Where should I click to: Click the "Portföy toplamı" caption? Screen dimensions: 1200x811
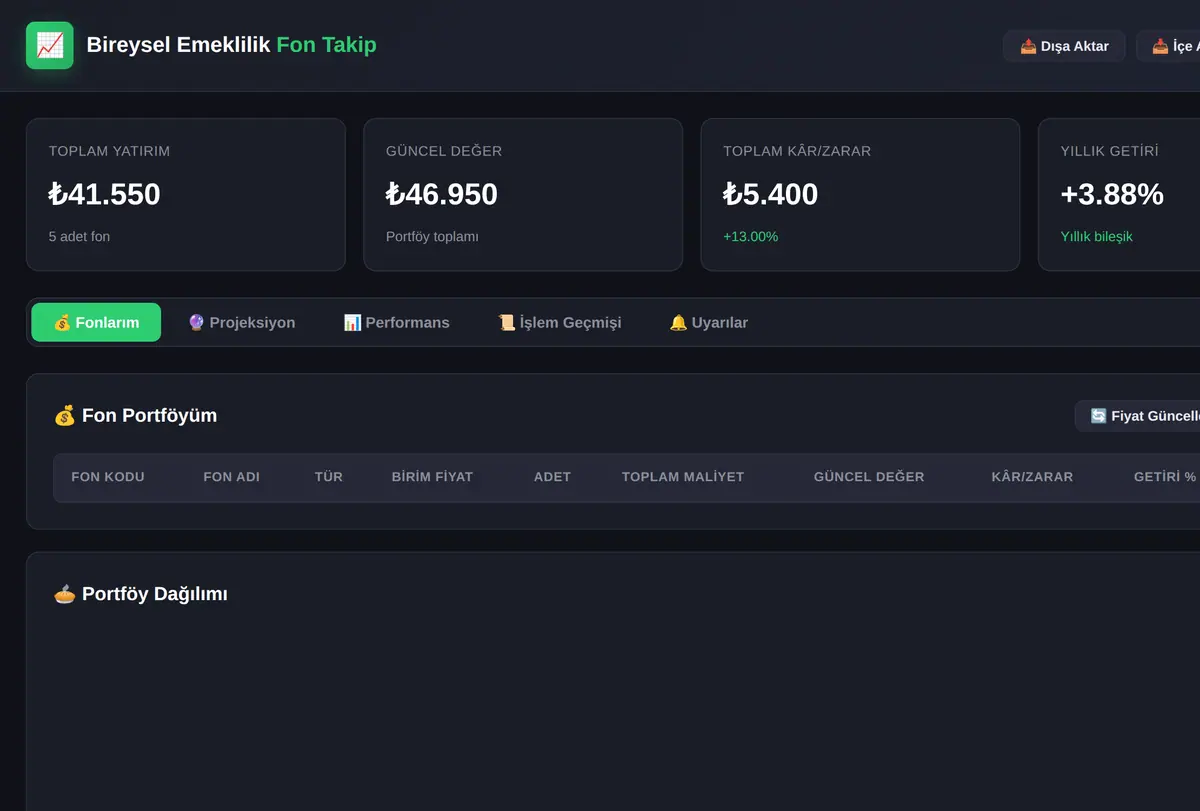[x=432, y=237]
